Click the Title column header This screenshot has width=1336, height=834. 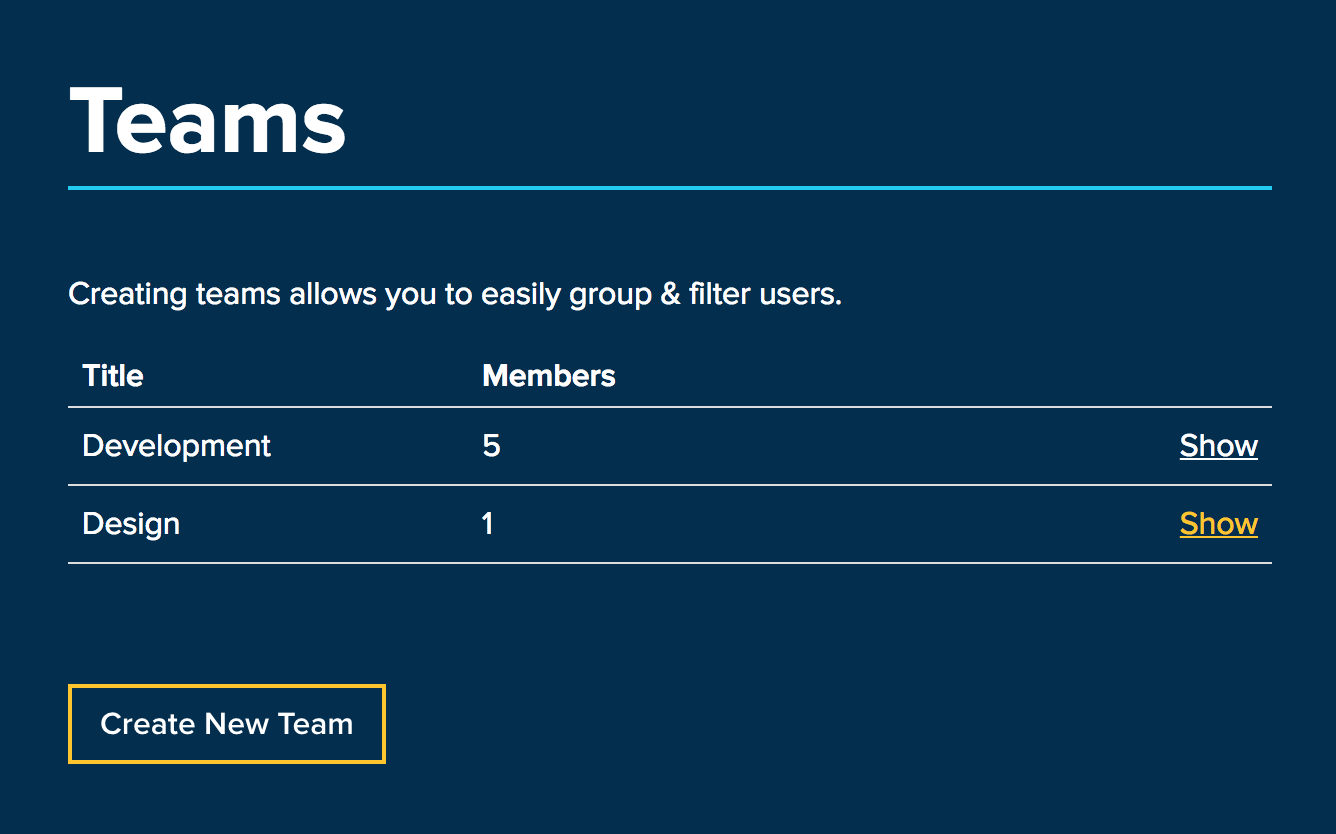click(113, 376)
